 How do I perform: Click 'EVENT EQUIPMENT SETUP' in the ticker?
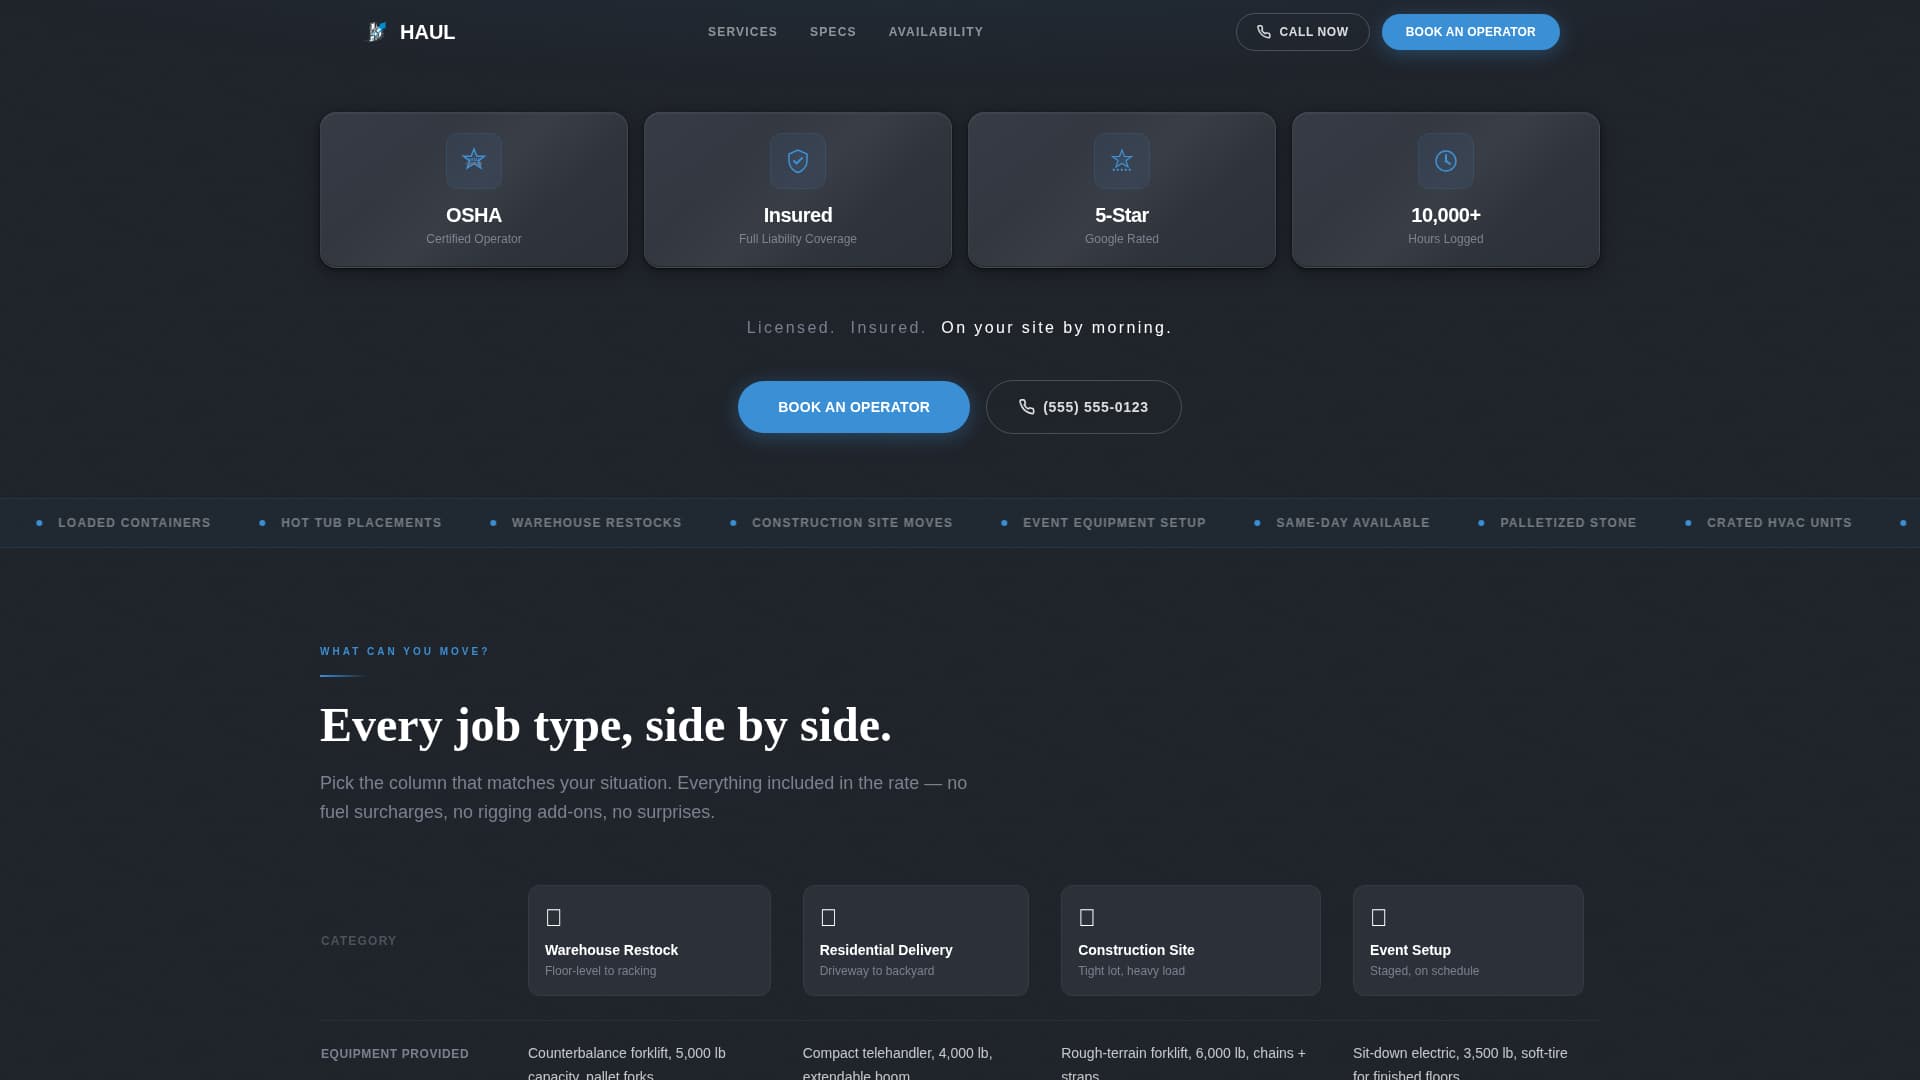[1114, 523]
